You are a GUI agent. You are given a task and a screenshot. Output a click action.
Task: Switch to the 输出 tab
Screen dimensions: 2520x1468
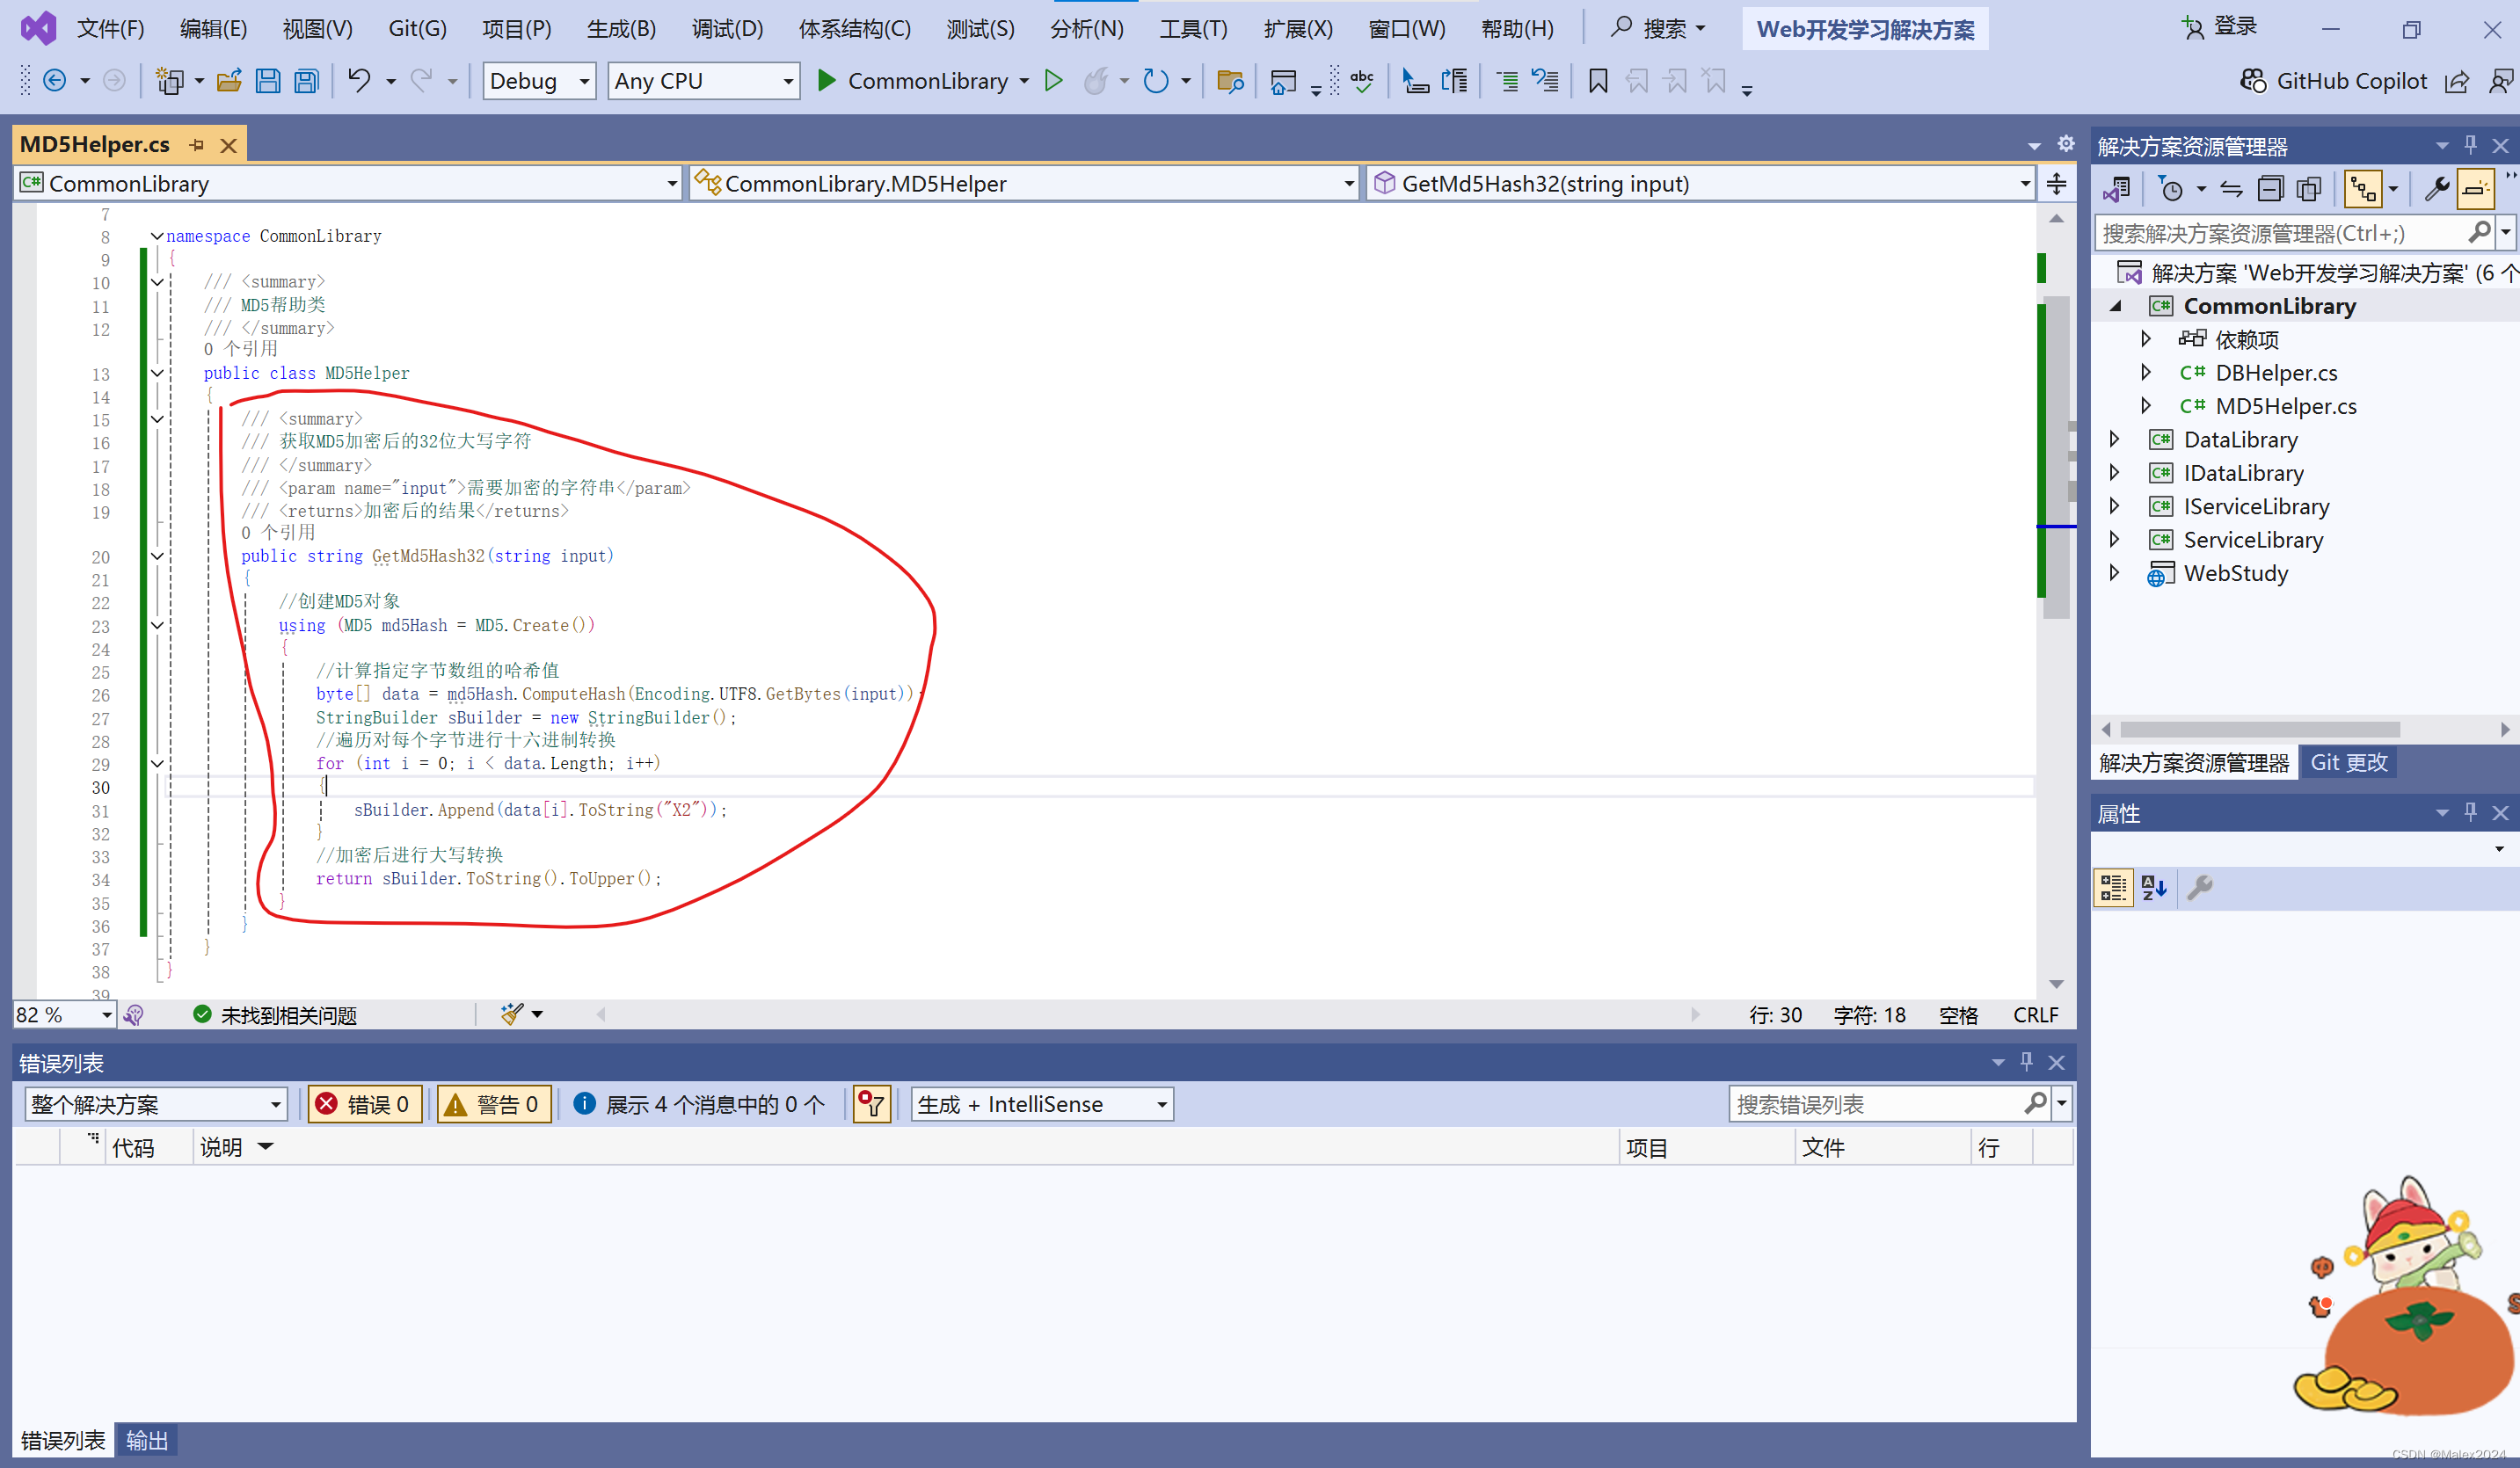tap(147, 1440)
